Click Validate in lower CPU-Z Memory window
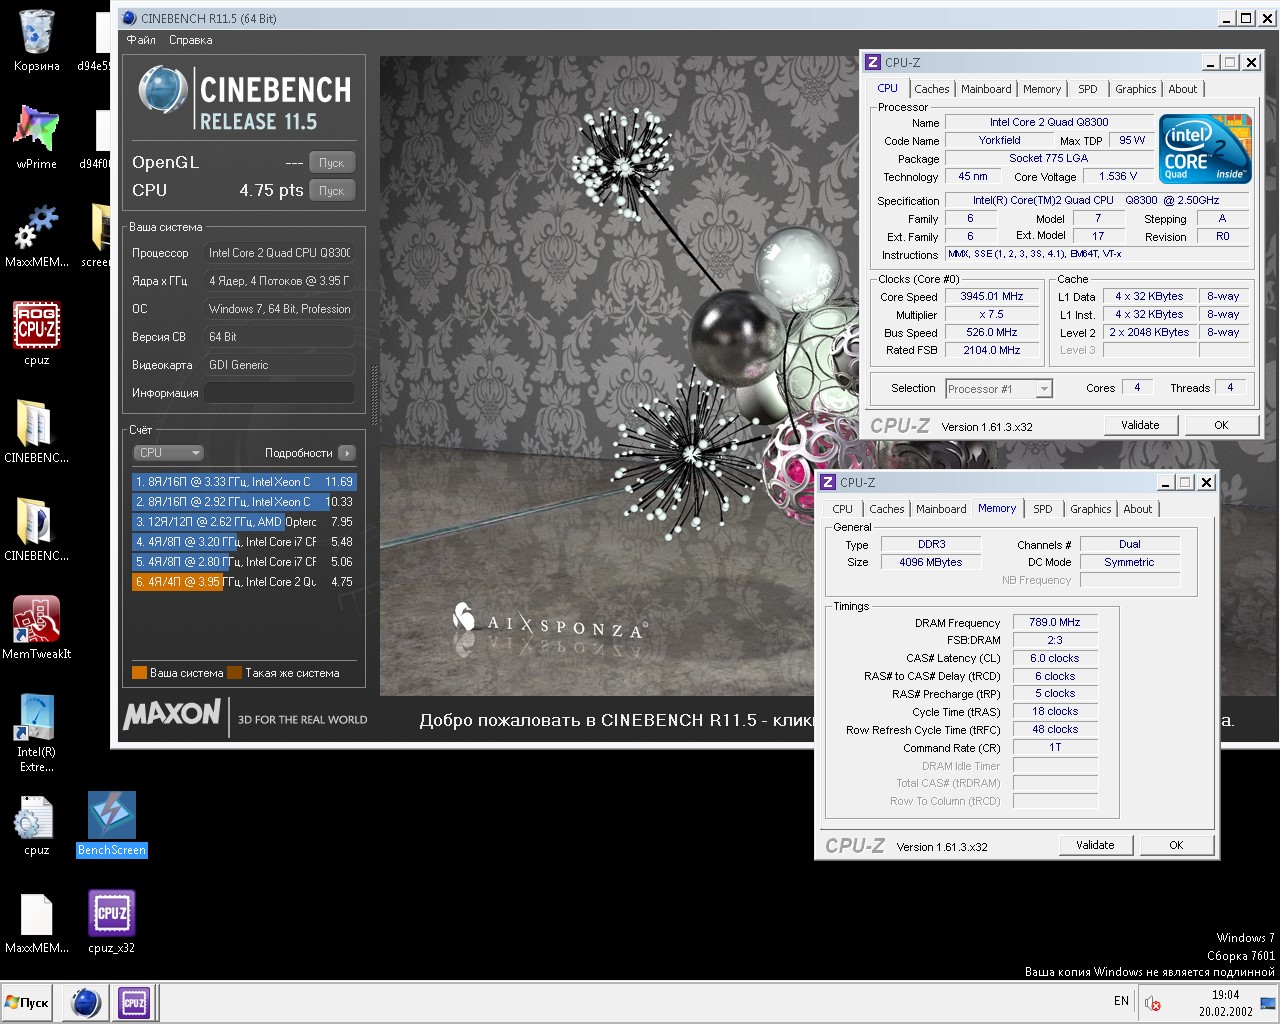 (x=1095, y=845)
